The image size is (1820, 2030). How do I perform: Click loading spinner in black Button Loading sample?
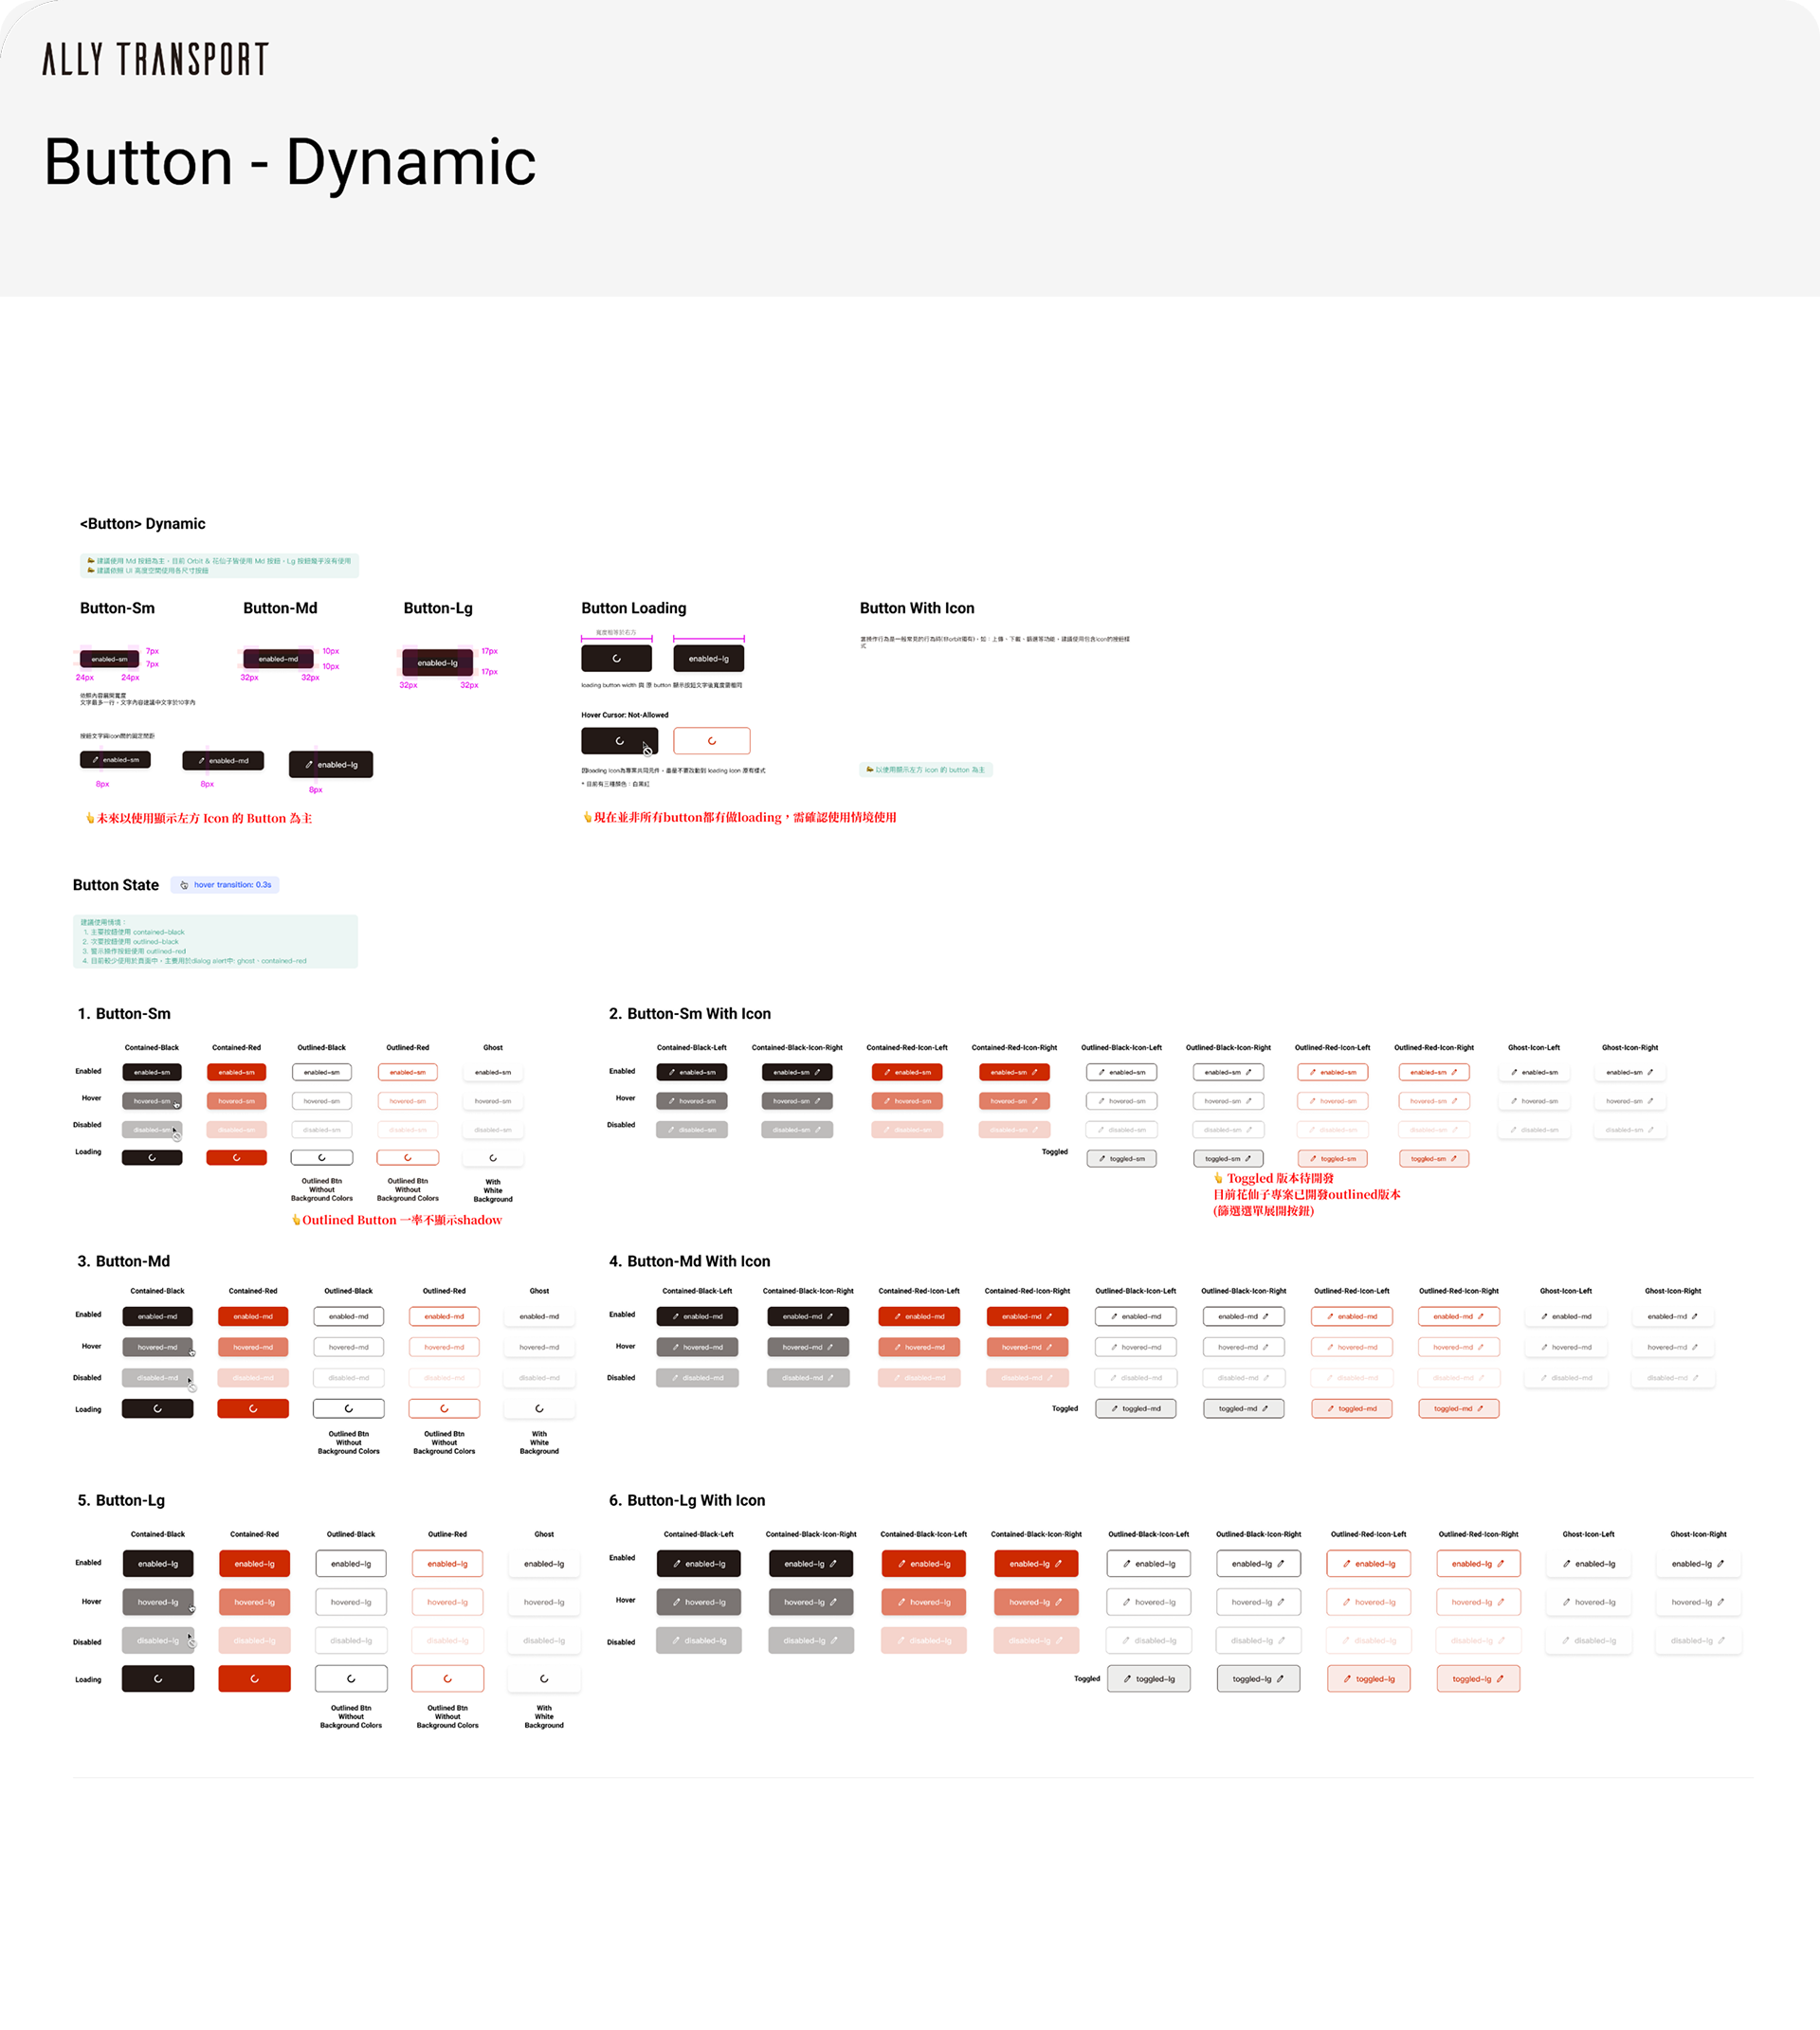pyautogui.click(x=616, y=659)
